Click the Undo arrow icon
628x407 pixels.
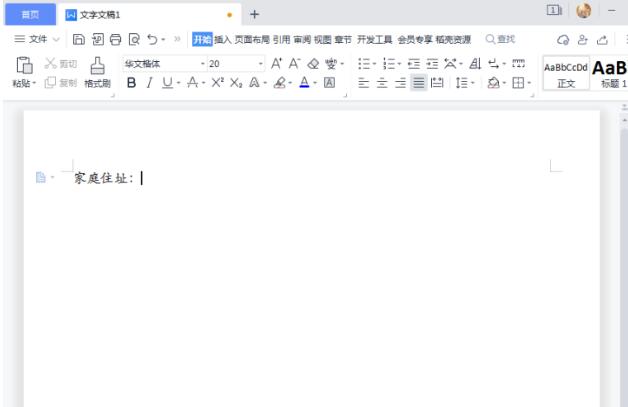click(x=152, y=39)
